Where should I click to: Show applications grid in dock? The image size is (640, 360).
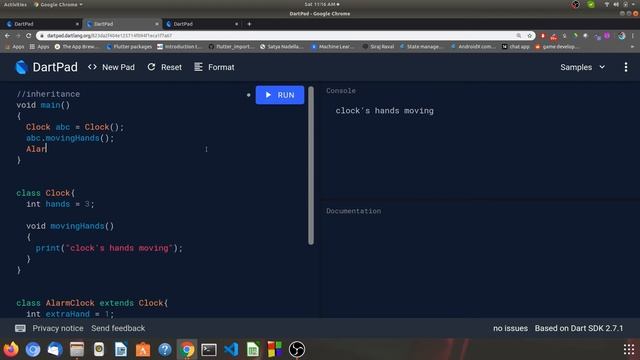(629, 349)
